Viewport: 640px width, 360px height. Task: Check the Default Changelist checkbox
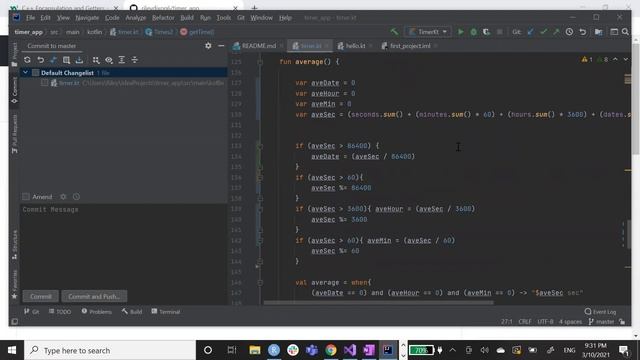point(36,73)
